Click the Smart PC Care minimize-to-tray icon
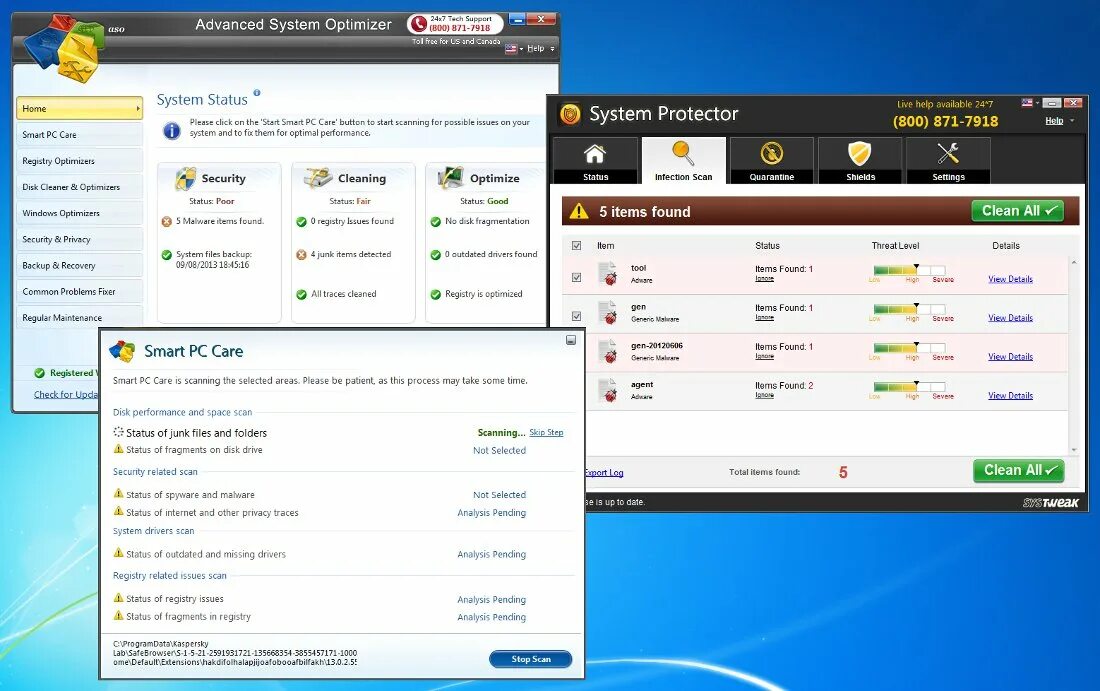 (571, 340)
